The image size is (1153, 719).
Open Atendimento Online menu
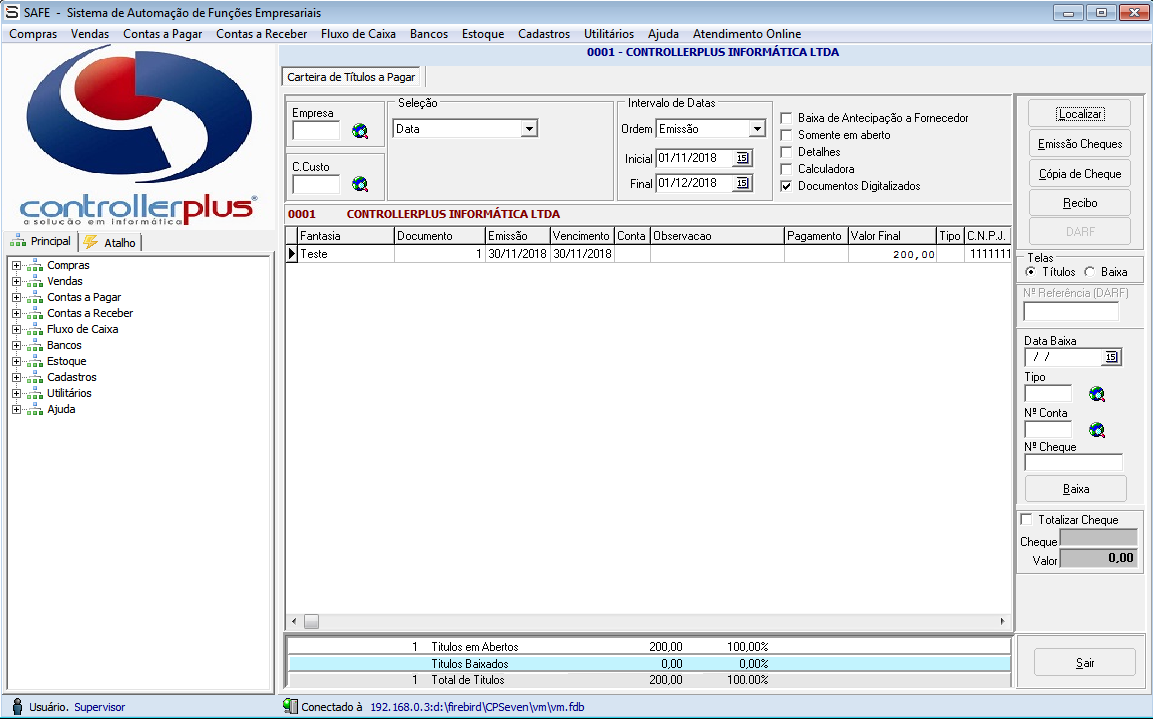[746, 34]
